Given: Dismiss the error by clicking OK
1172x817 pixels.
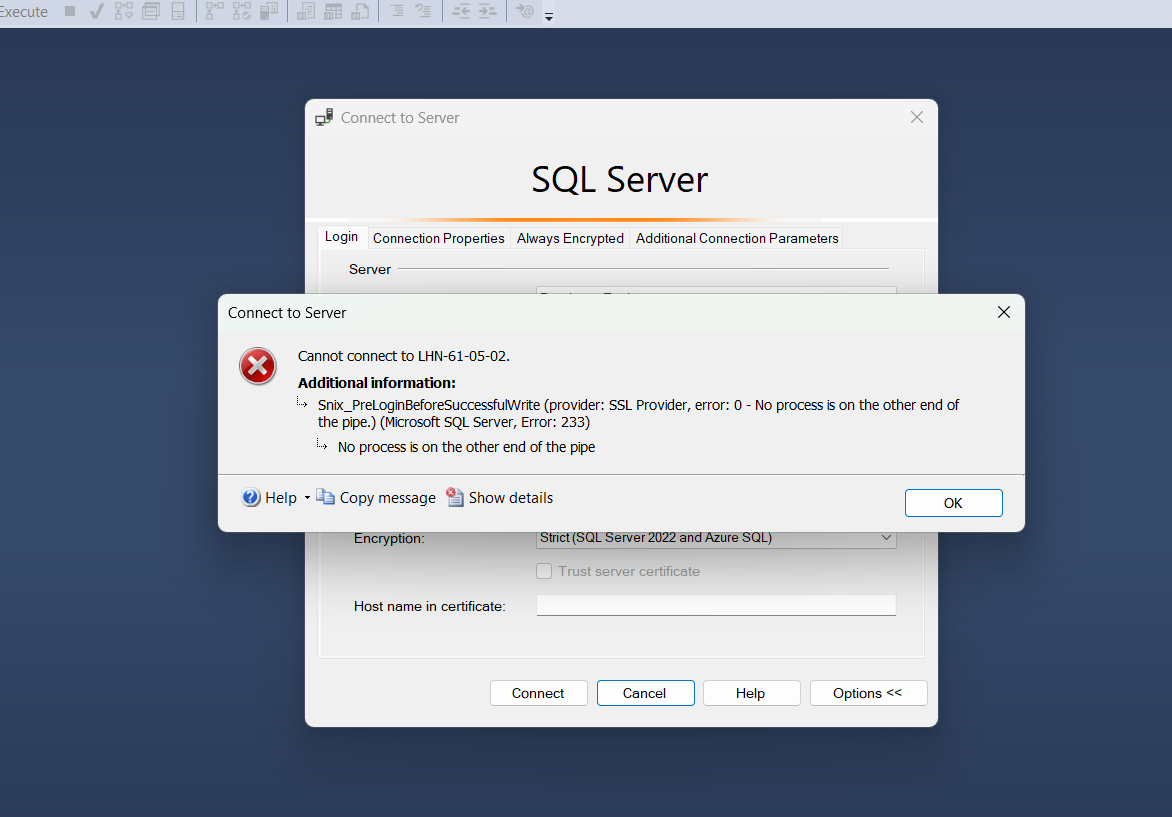Looking at the screenshot, I should click(953, 503).
